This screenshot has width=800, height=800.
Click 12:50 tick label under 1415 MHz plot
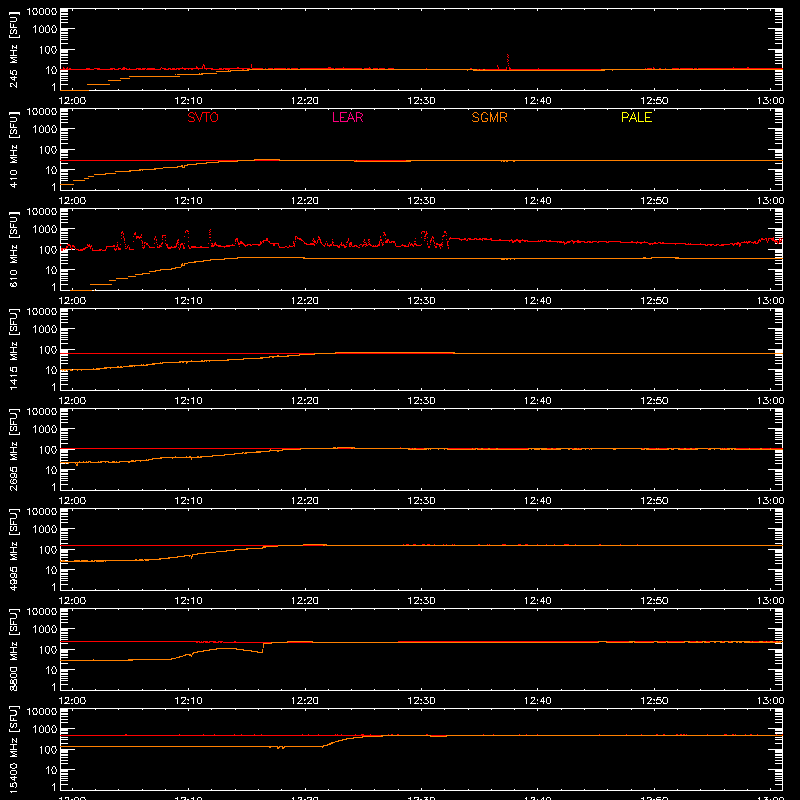654,401
